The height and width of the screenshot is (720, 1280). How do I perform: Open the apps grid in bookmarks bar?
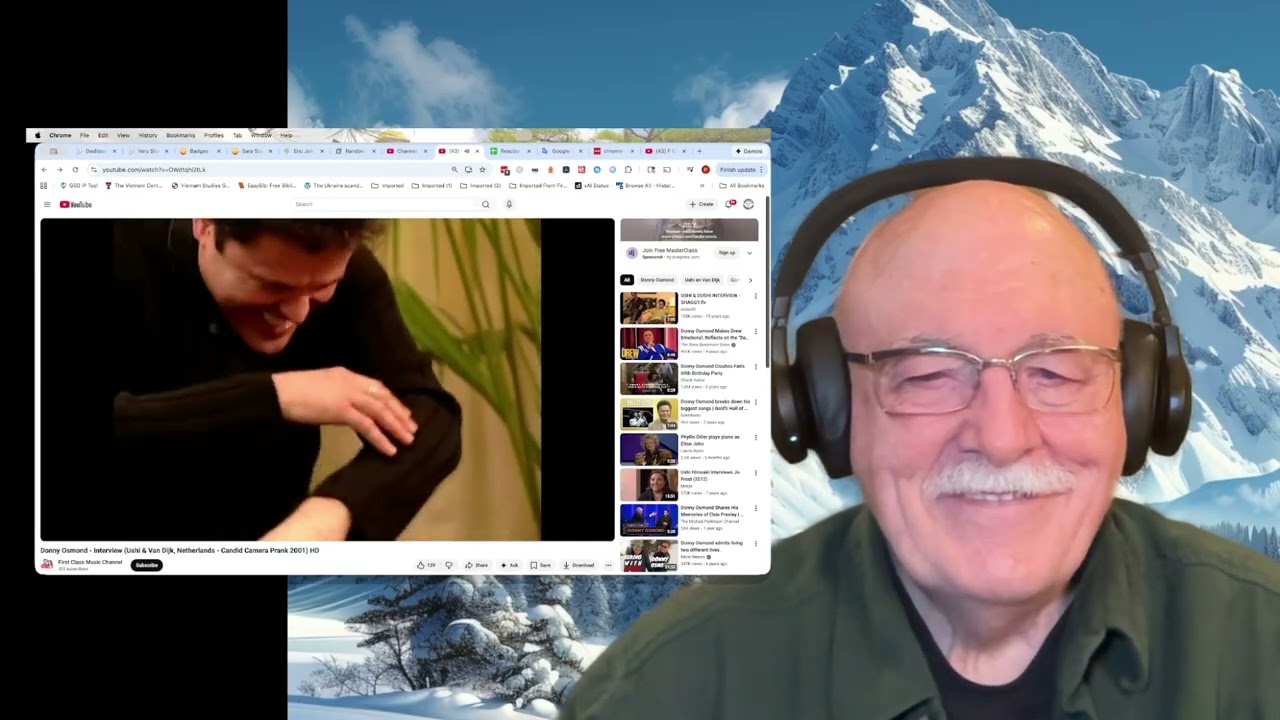(43, 186)
